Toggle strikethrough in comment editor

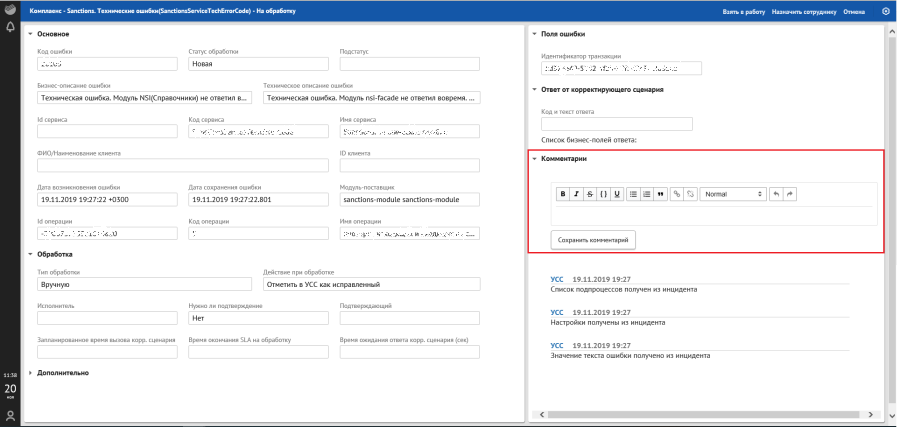590,194
